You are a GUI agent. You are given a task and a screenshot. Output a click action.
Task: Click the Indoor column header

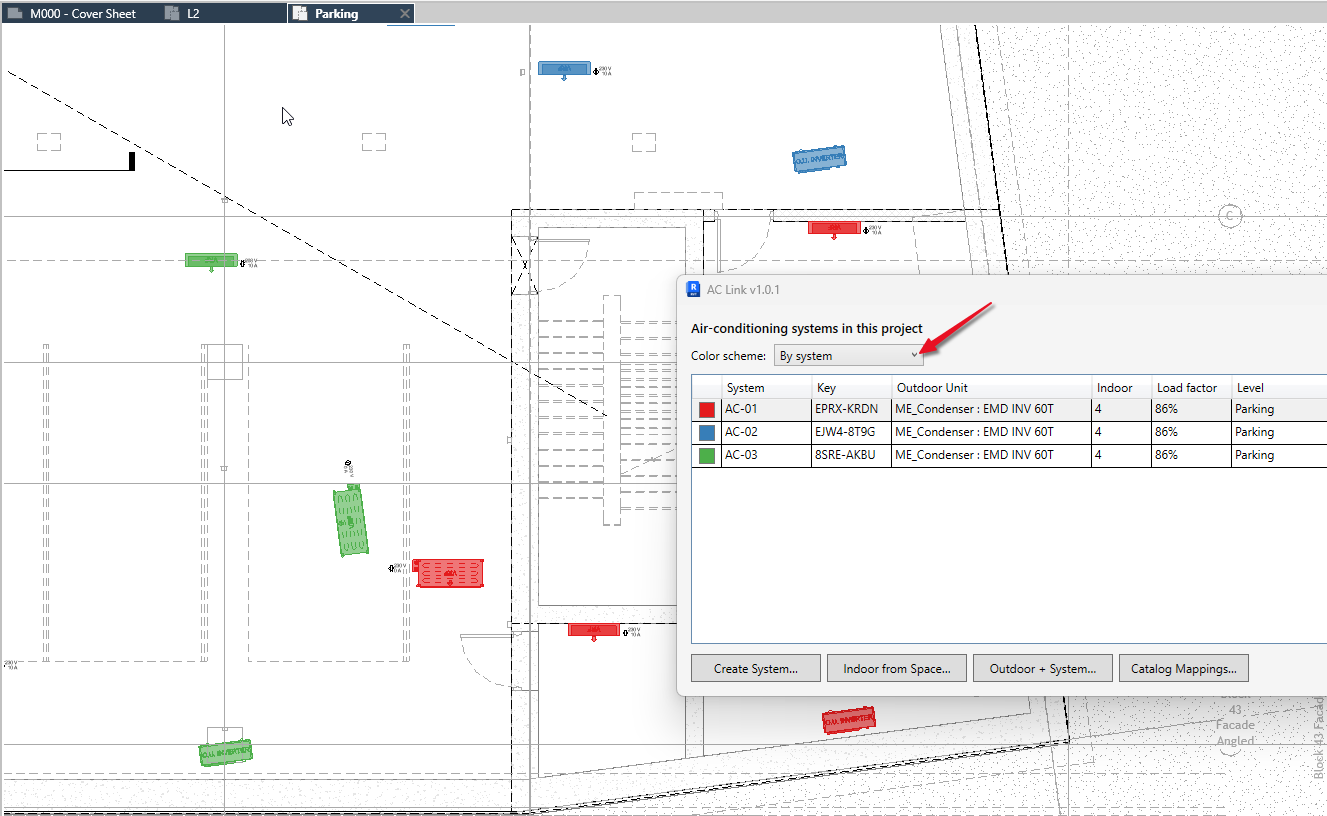[x=1121, y=387]
